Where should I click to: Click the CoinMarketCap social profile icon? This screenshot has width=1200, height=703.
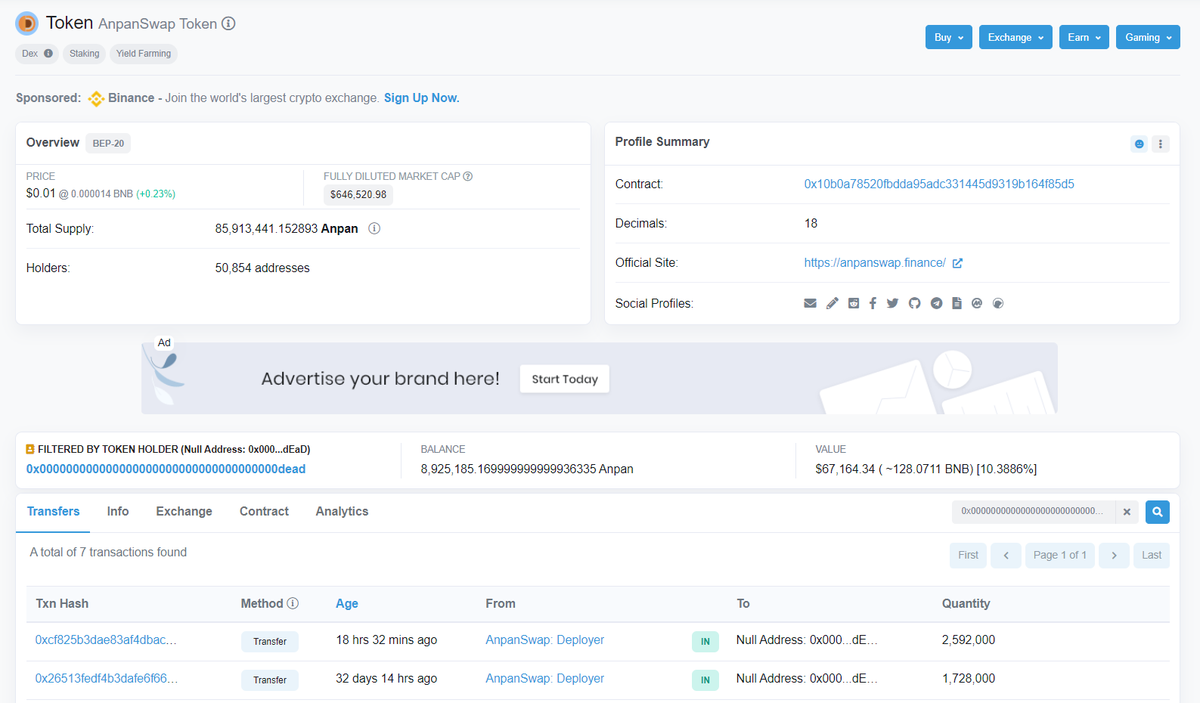(977, 303)
